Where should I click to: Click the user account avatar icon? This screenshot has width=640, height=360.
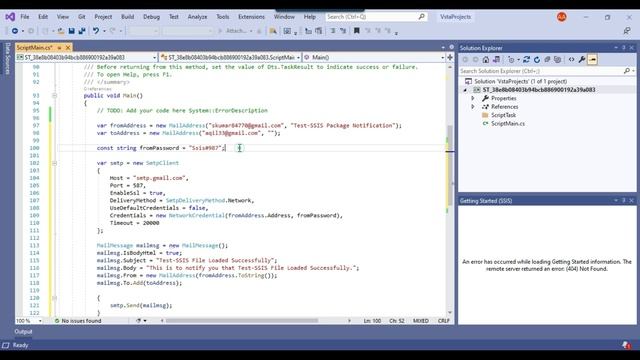[x=562, y=17]
